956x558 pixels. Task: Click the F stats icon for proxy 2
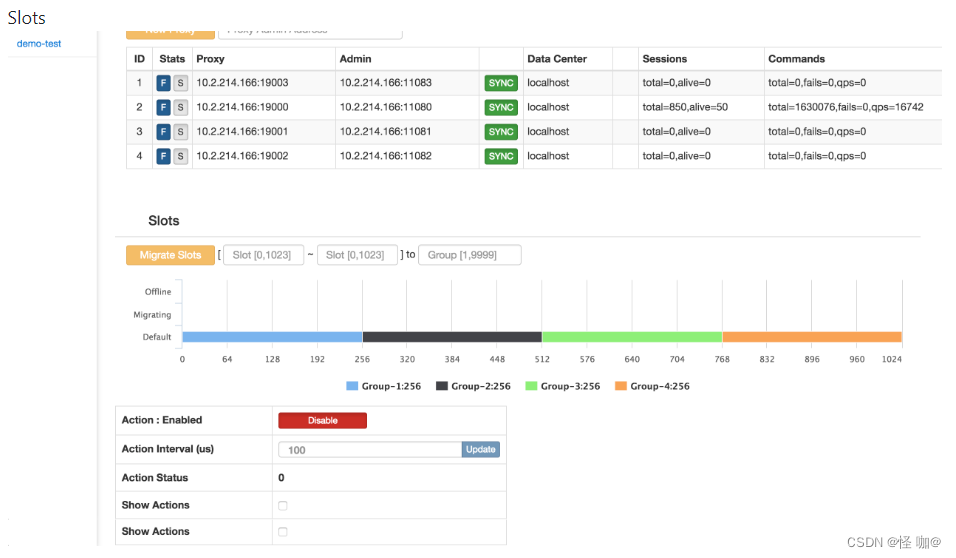coord(163,107)
